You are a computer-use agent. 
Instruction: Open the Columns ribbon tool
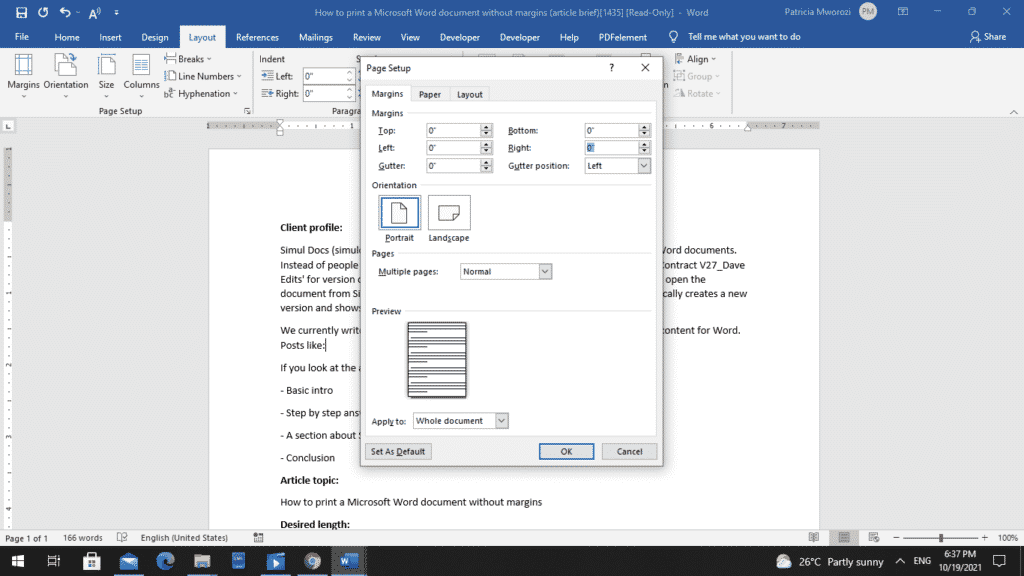[141, 70]
